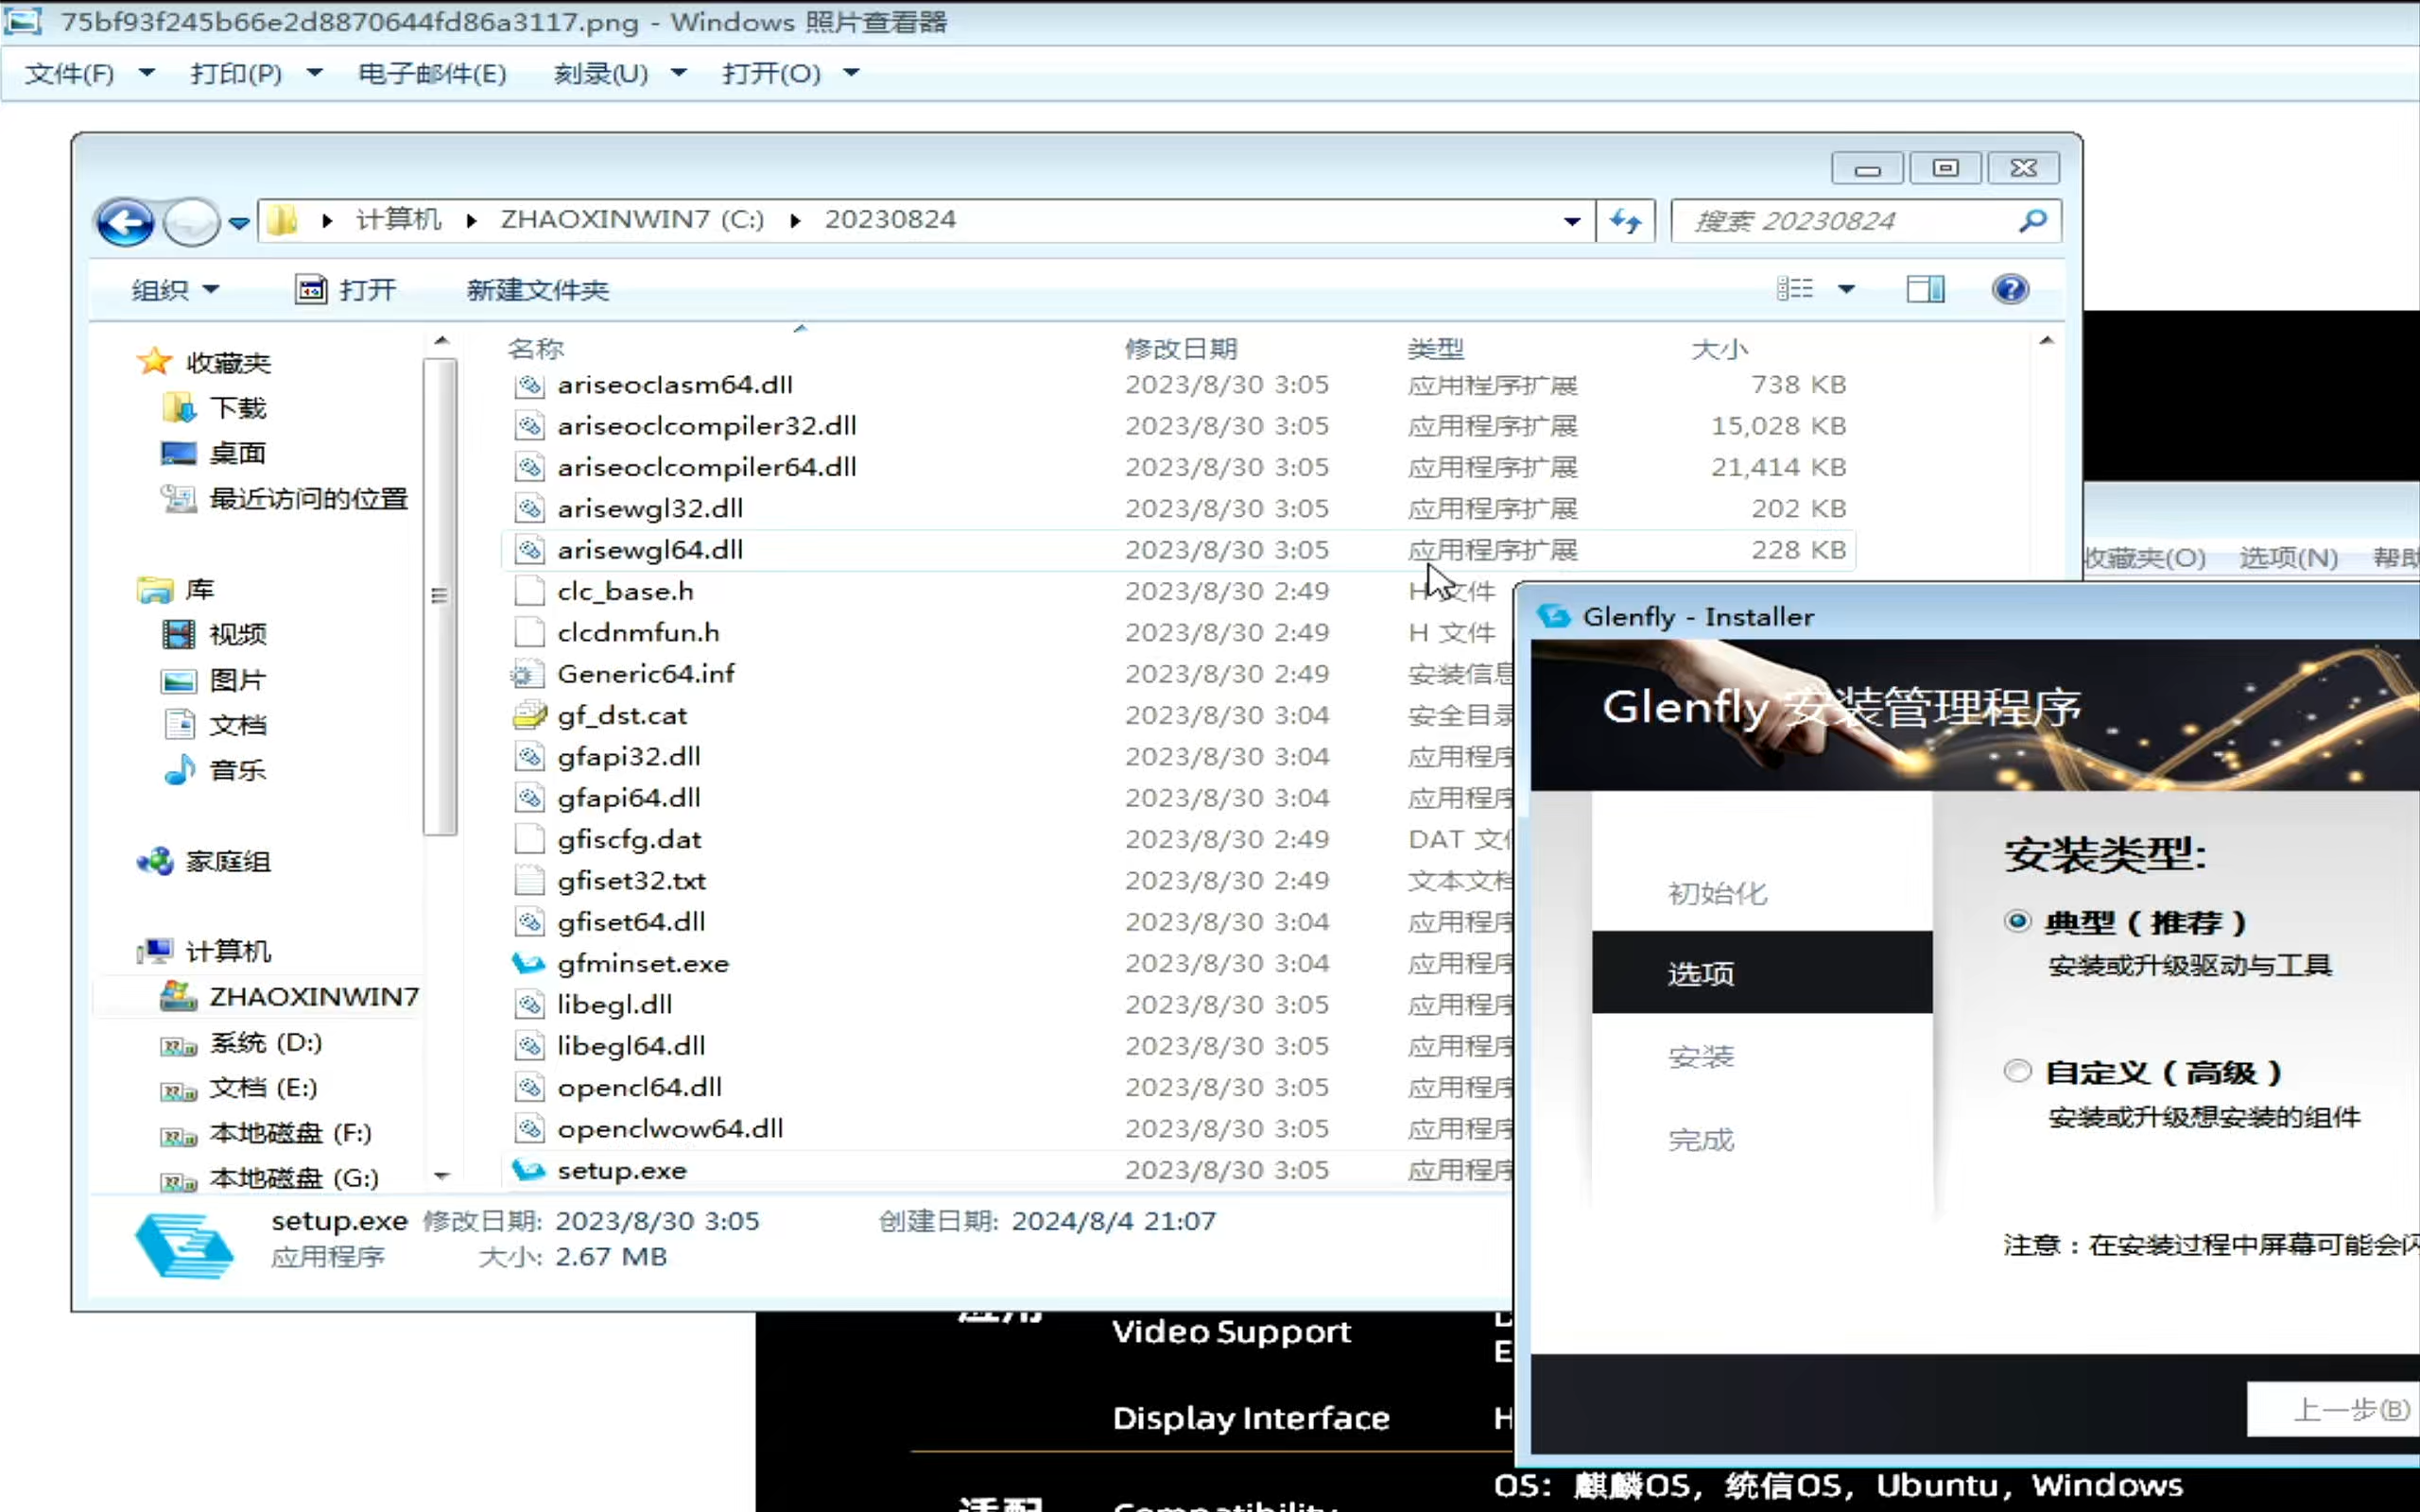Focus the 搜索 20230824 search field

pyautogui.click(x=1865, y=220)
